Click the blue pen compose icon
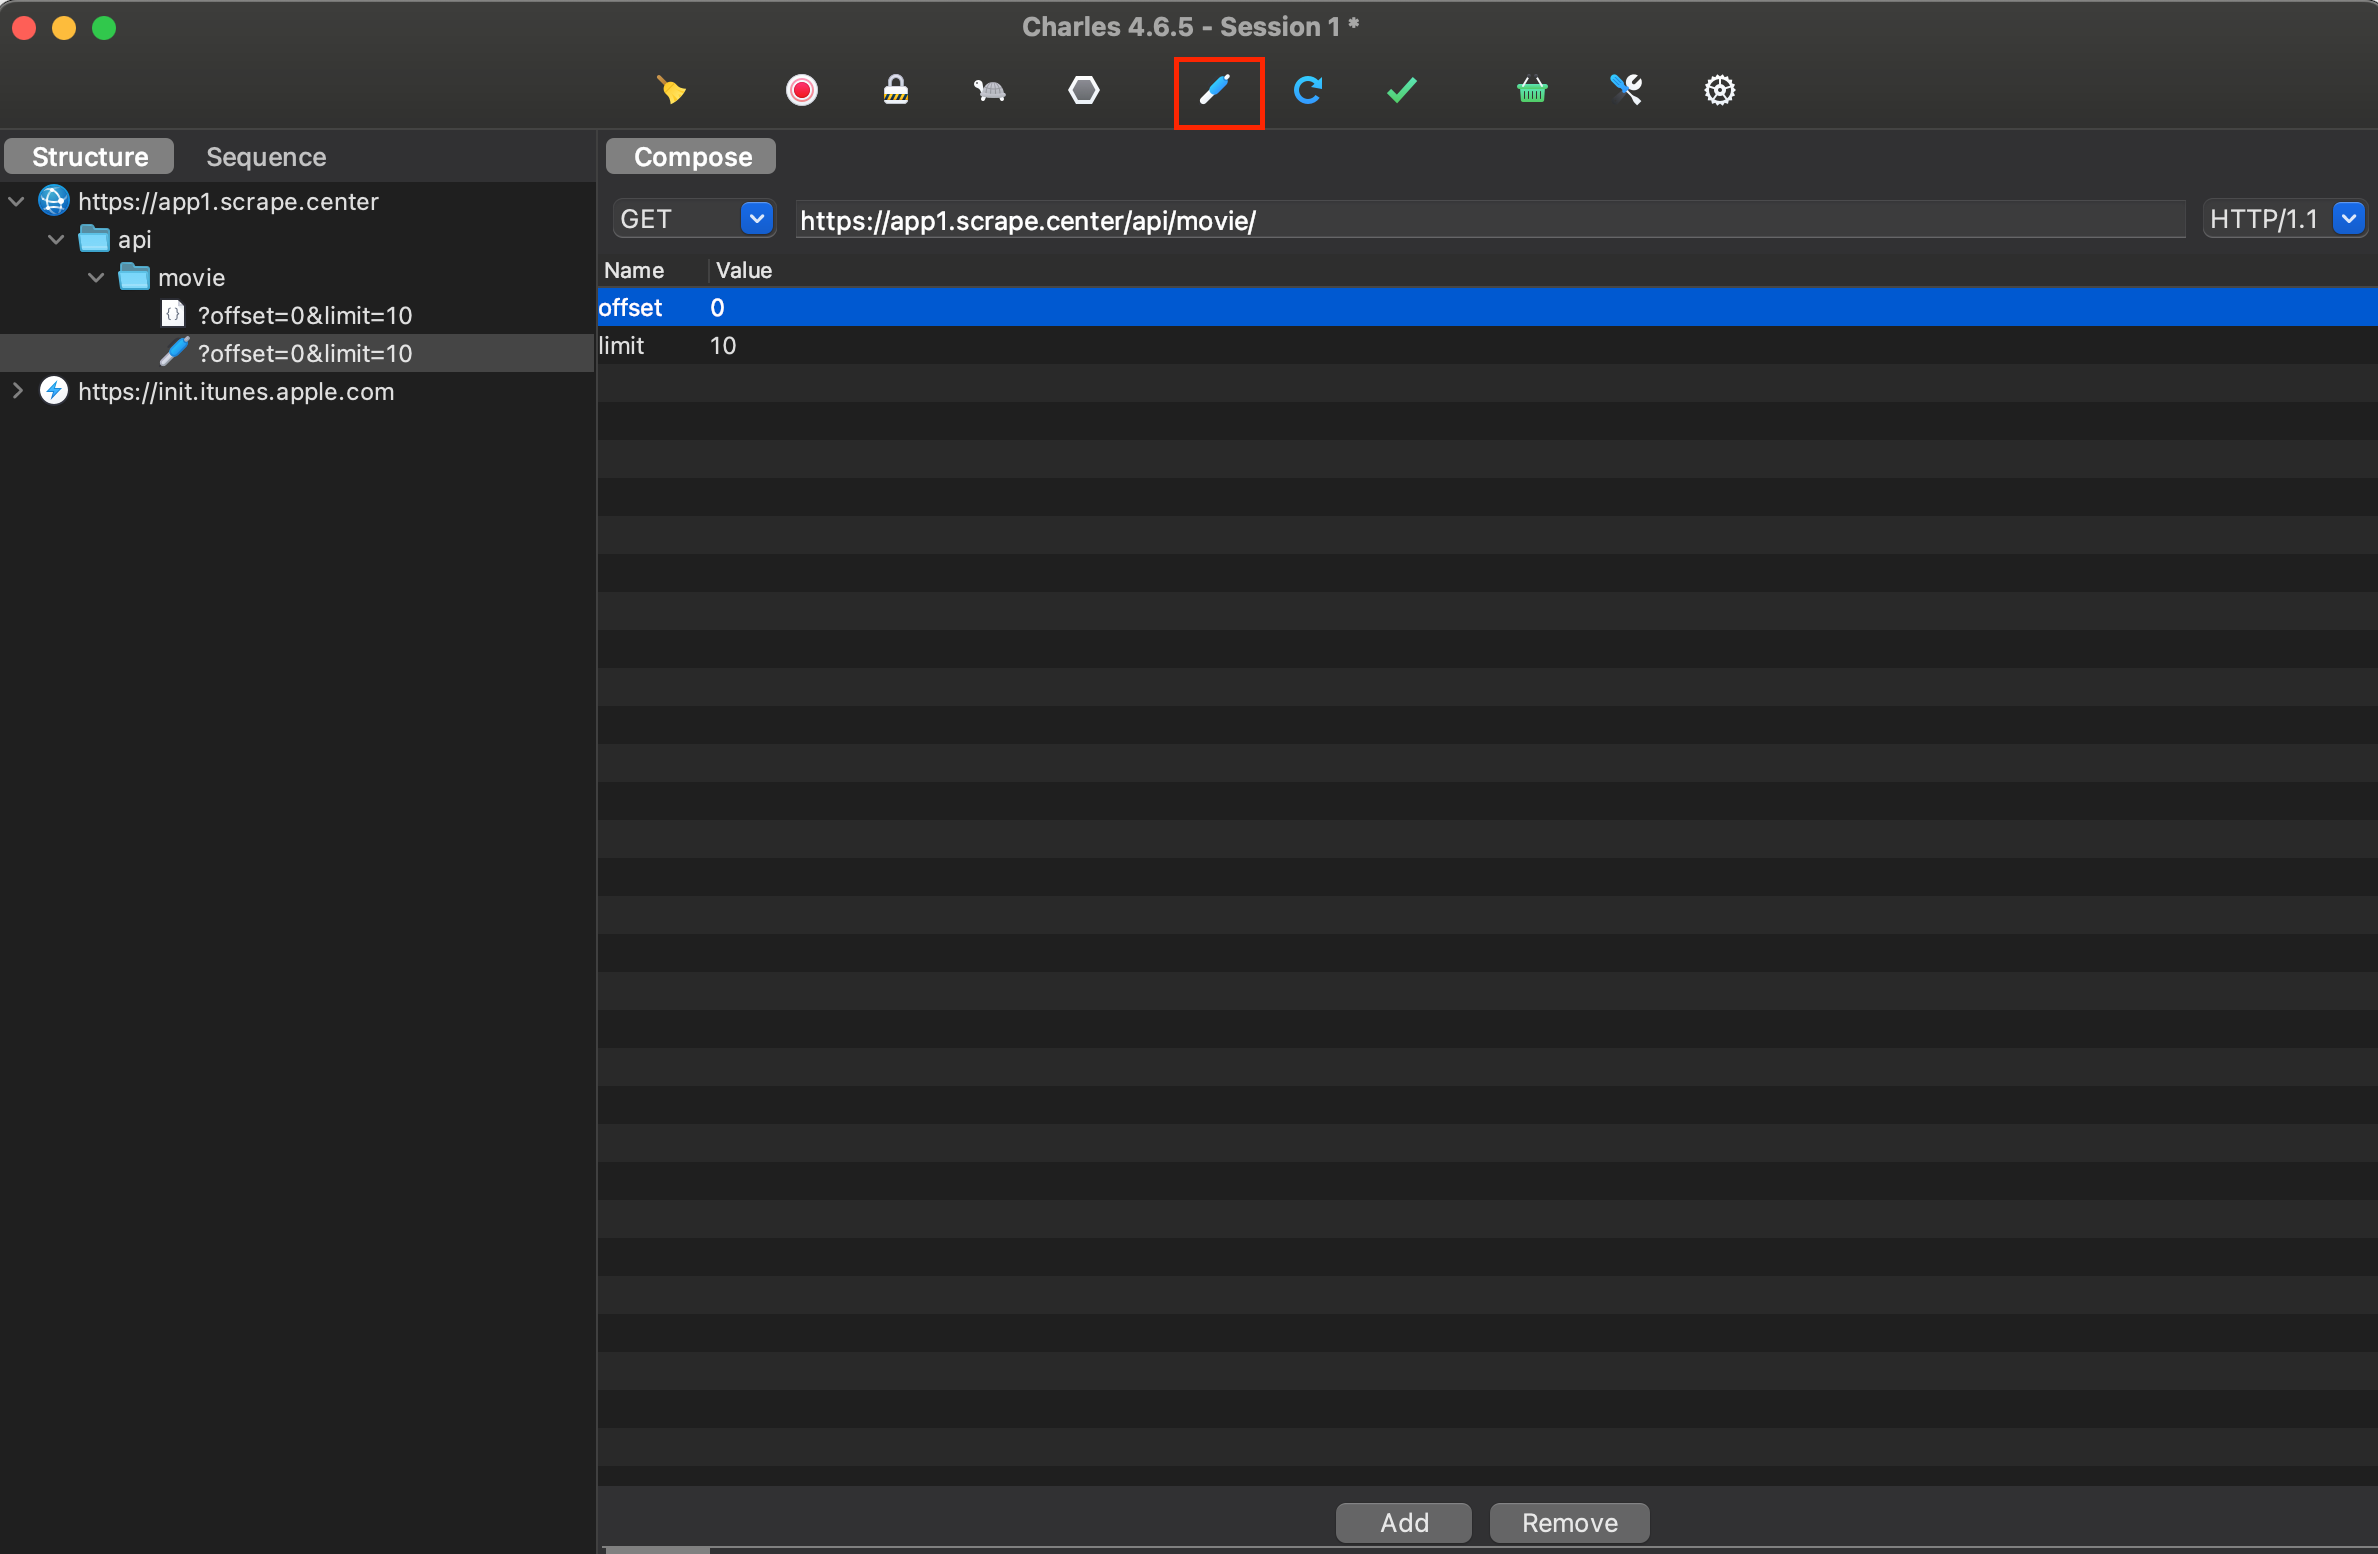The image size is (2378, 1554). point(1215,91)
